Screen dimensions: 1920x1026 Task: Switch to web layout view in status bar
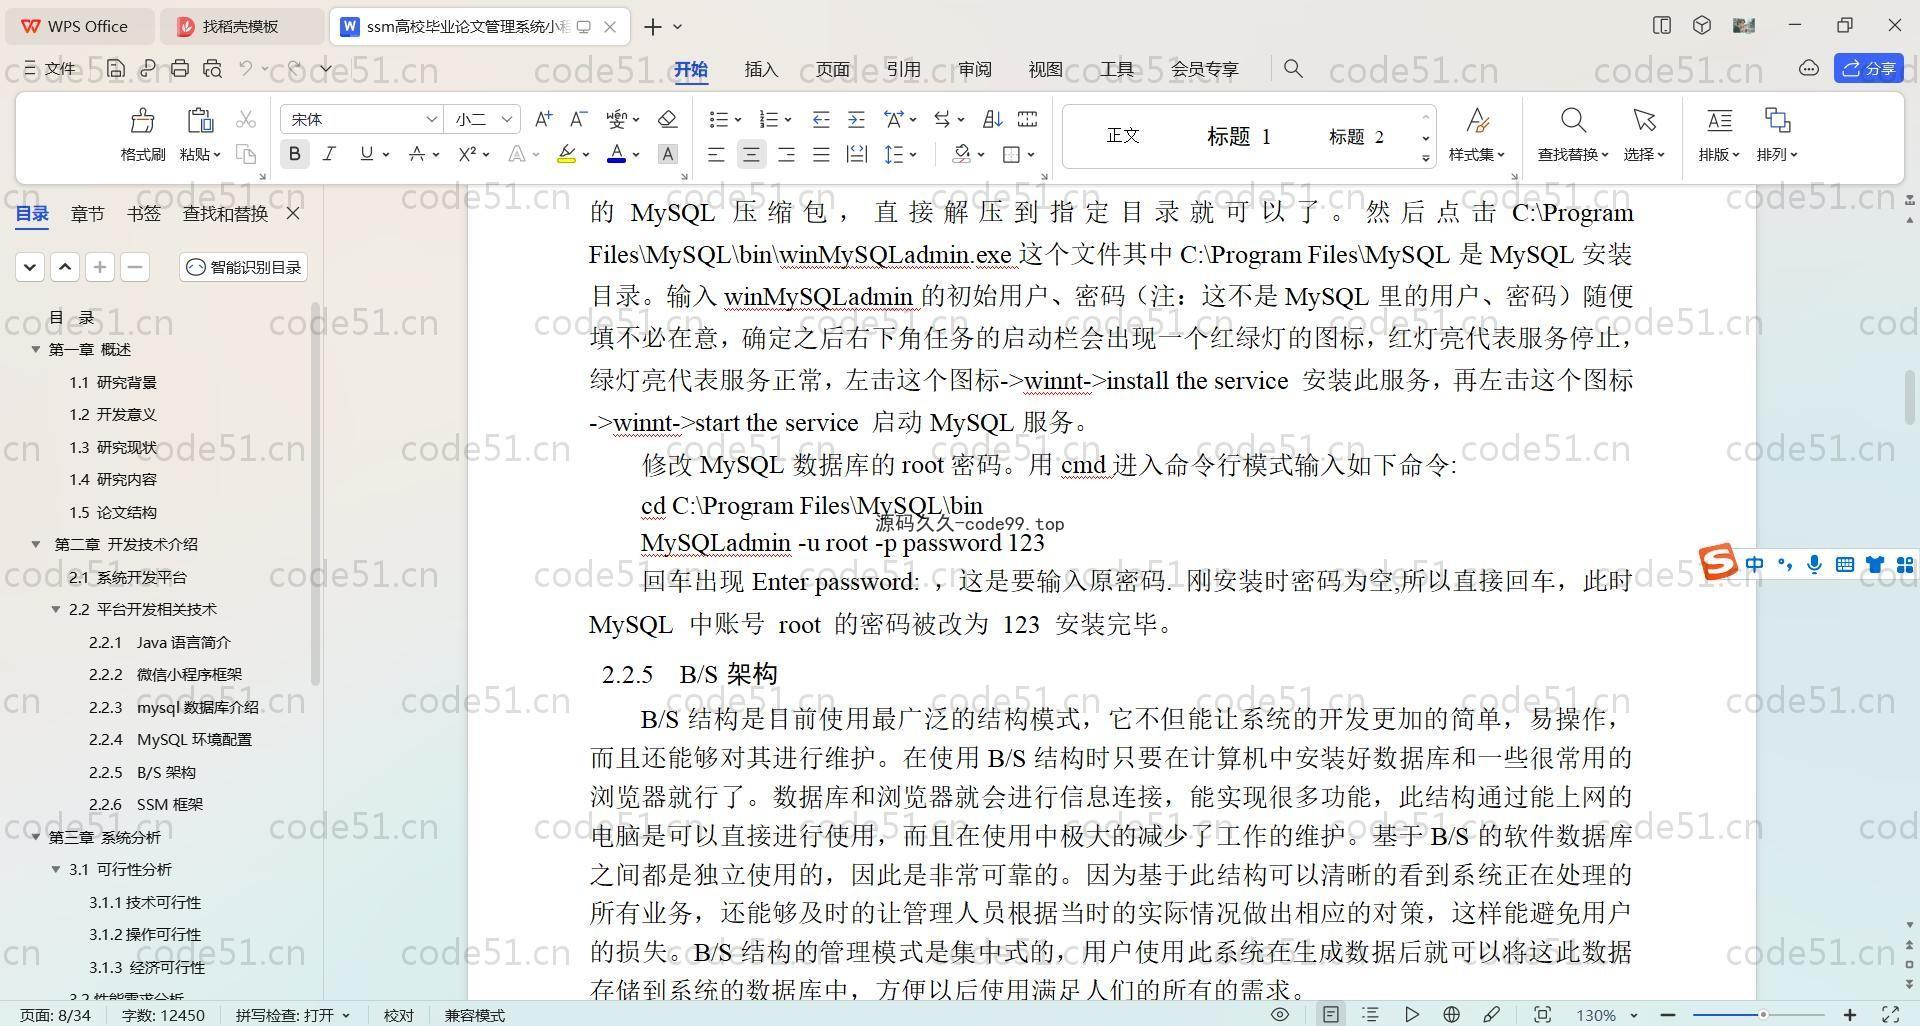pyautogui.click(x=1451, y=1014)
